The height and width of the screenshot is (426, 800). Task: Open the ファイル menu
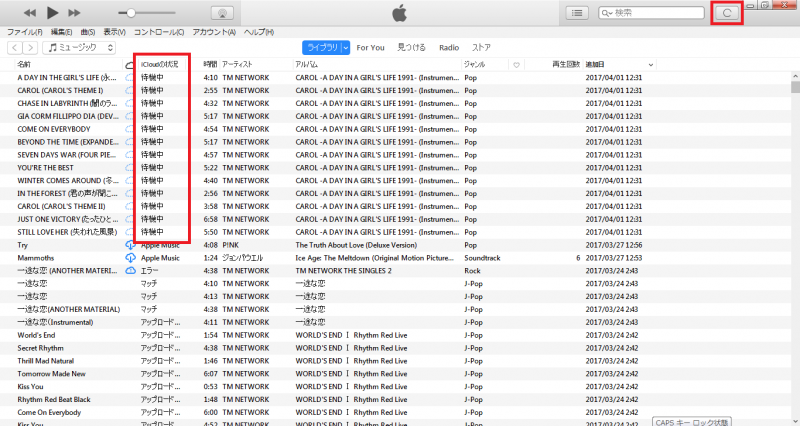click(x=24, y=32)
